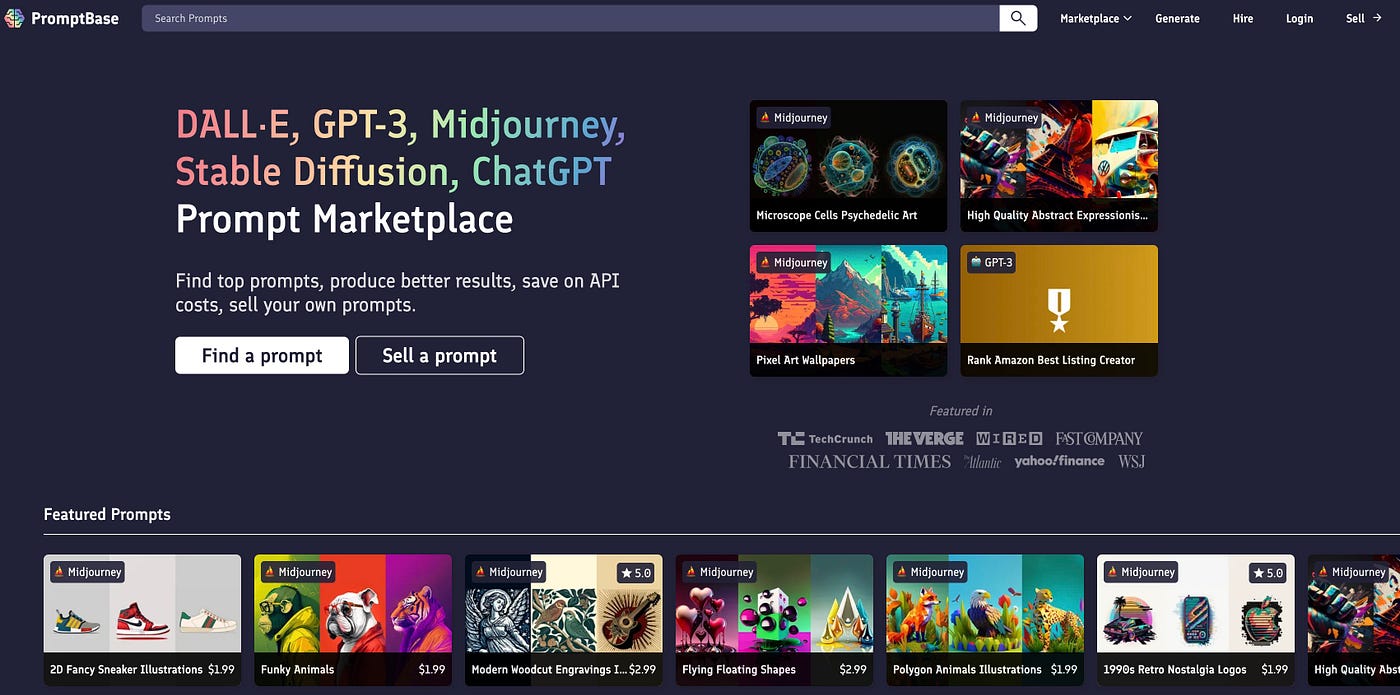
Task: Click The Verge logo
Action: 924,438
